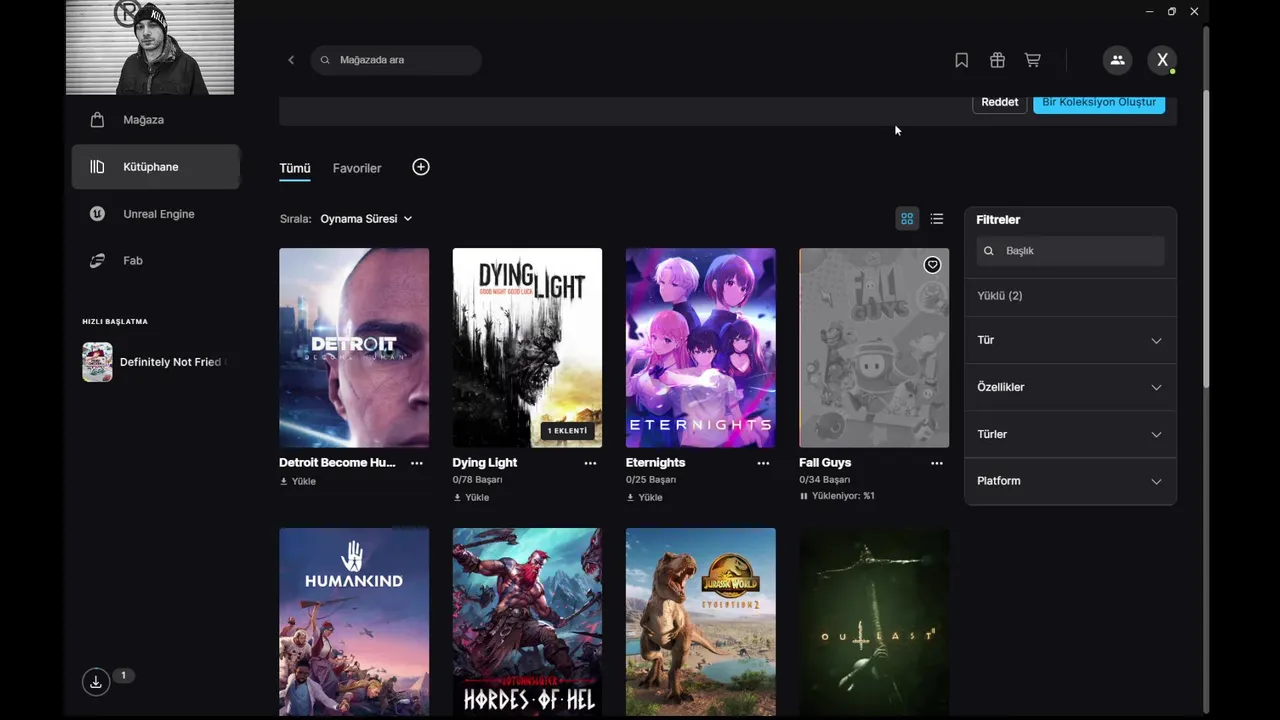Select the Tümü tab
This screenshot has width=1280, height=720.
(x=295, y=168)
